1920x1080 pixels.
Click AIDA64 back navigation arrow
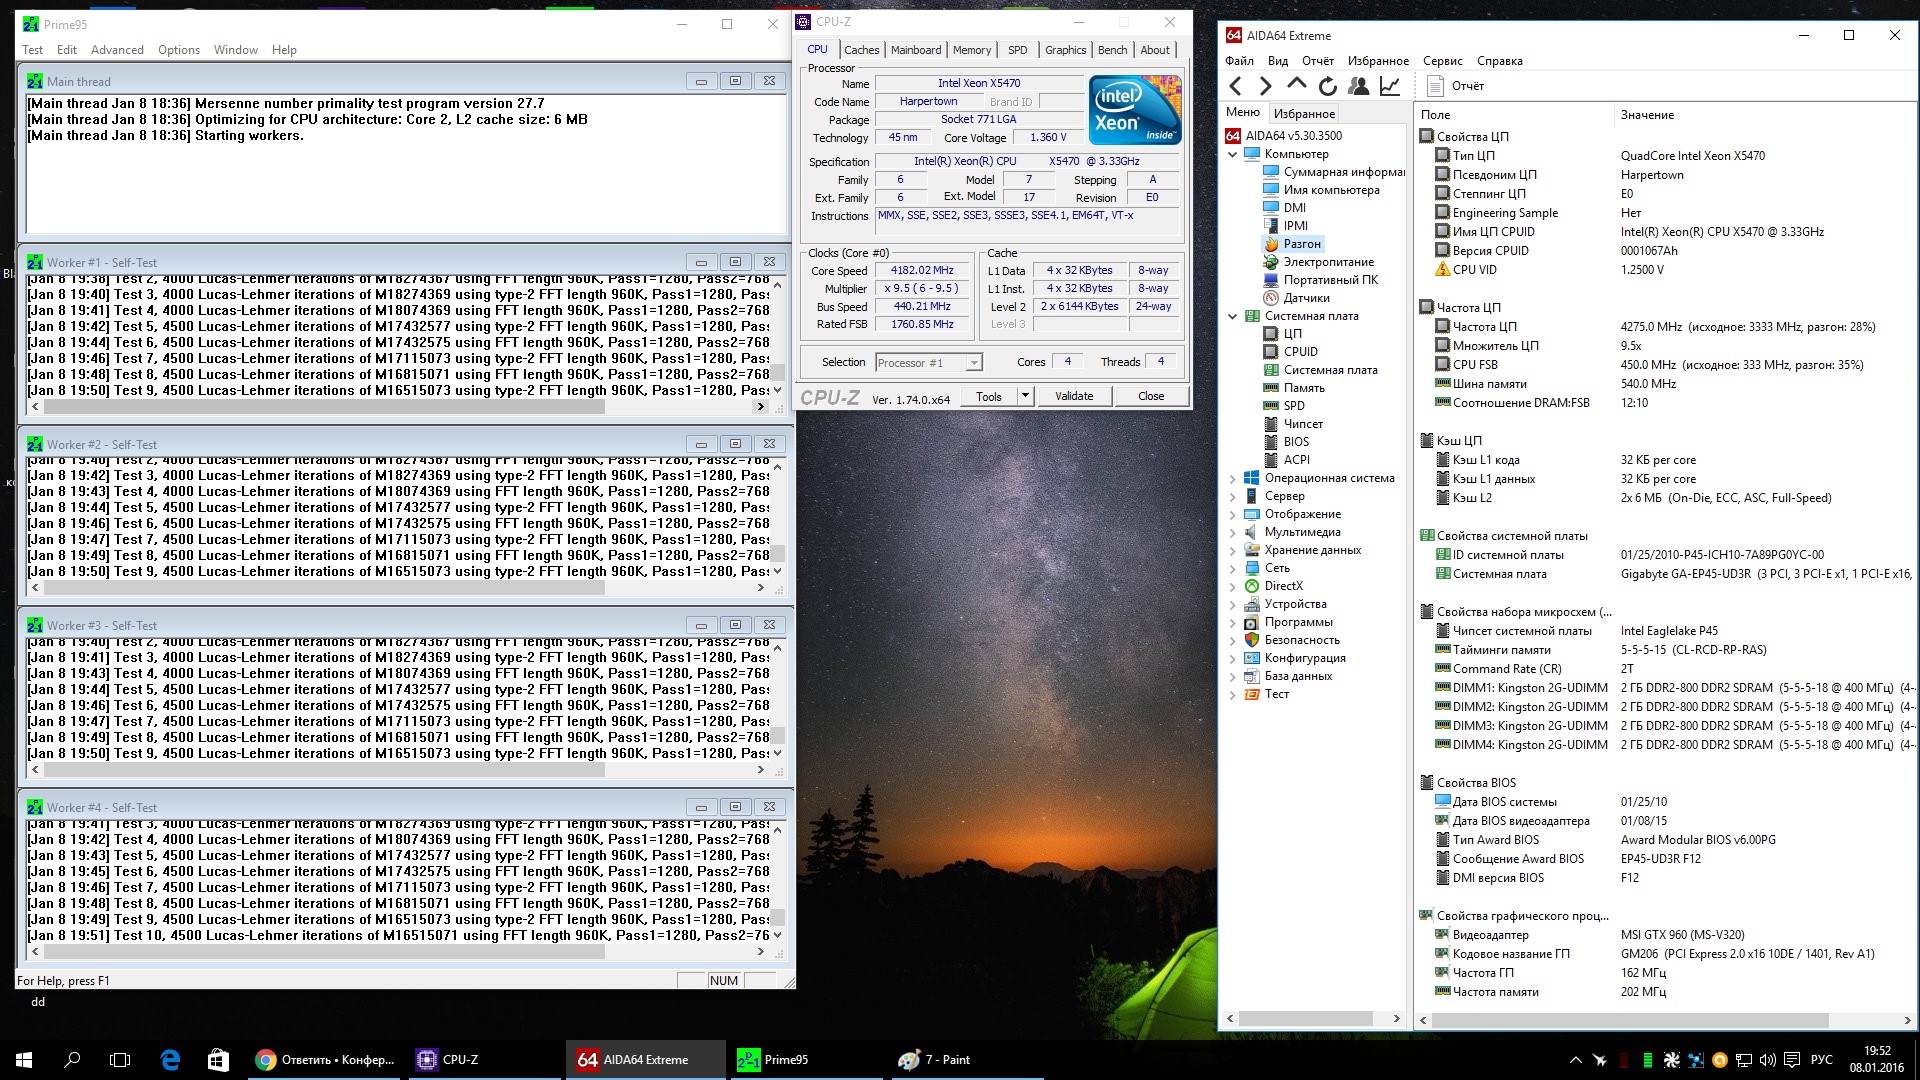[1236, 86]
